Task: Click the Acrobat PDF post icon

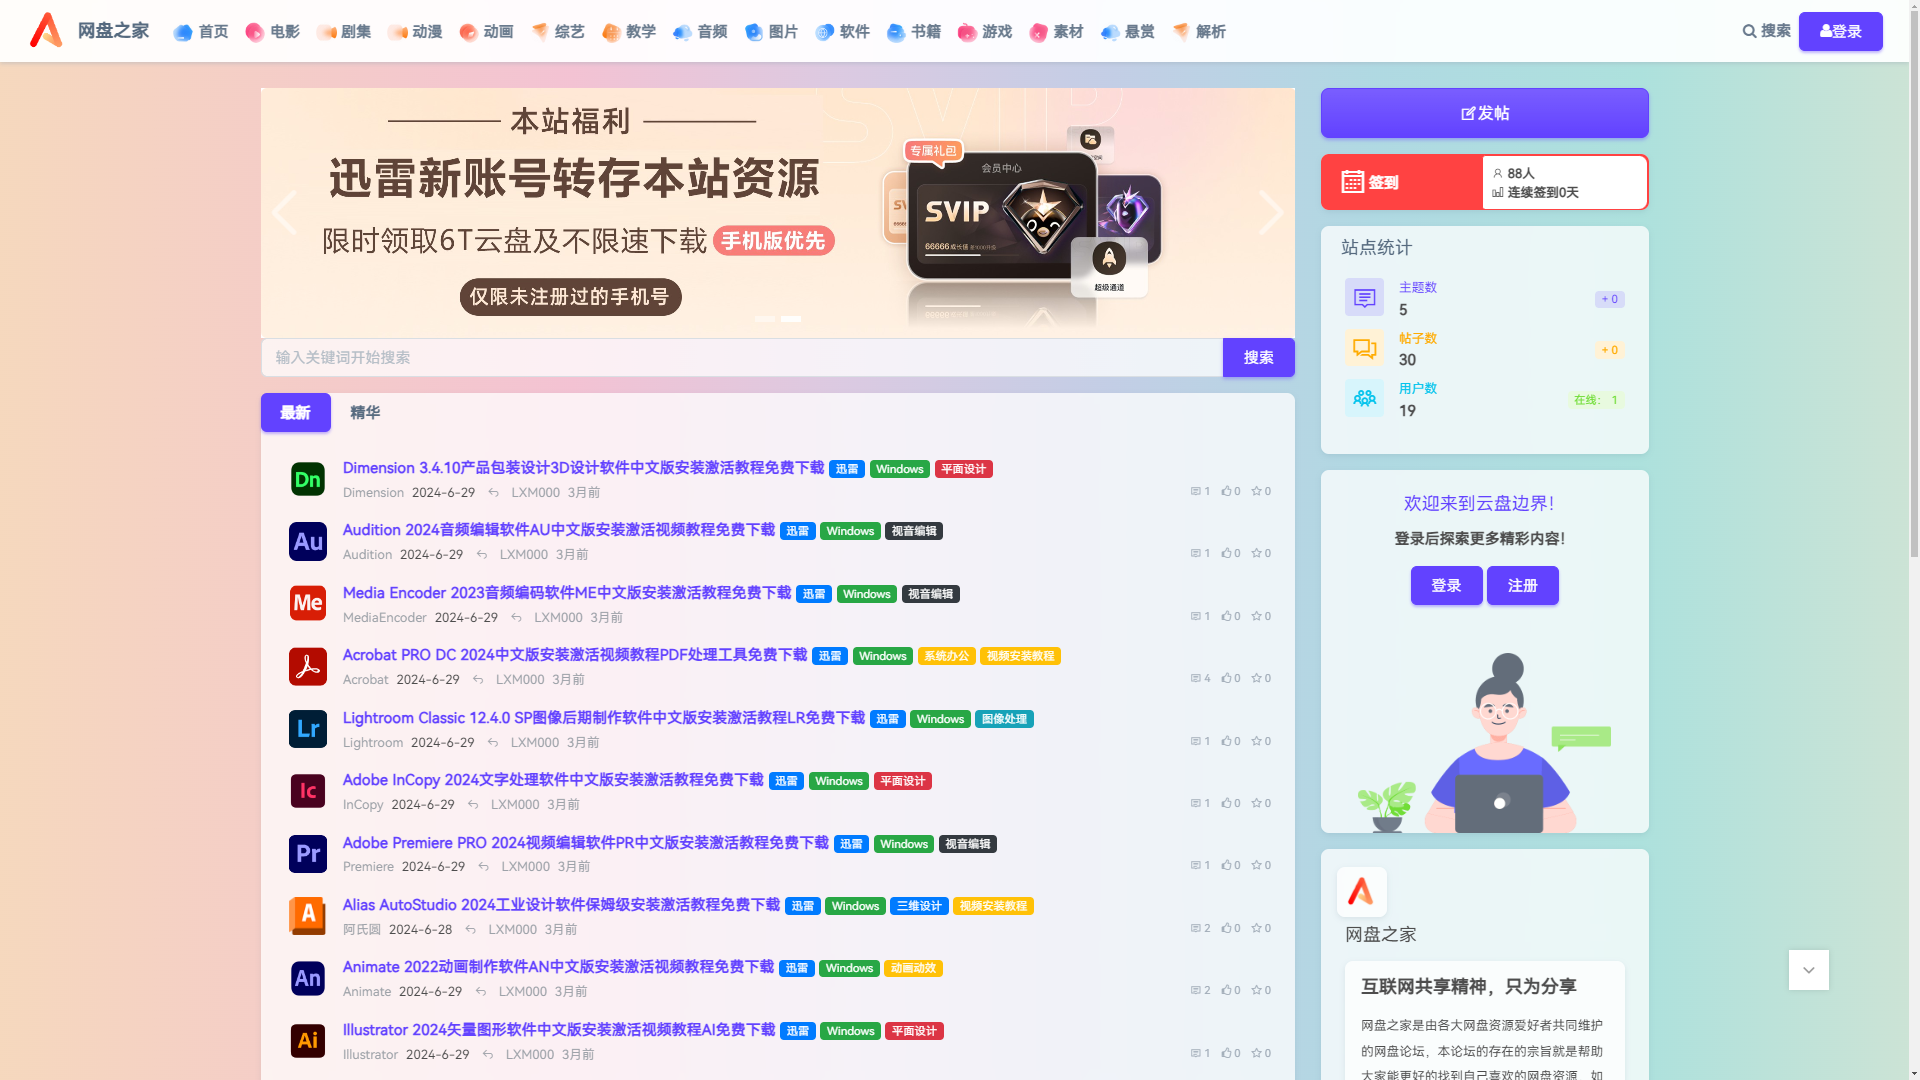Action: click(307, 666)
